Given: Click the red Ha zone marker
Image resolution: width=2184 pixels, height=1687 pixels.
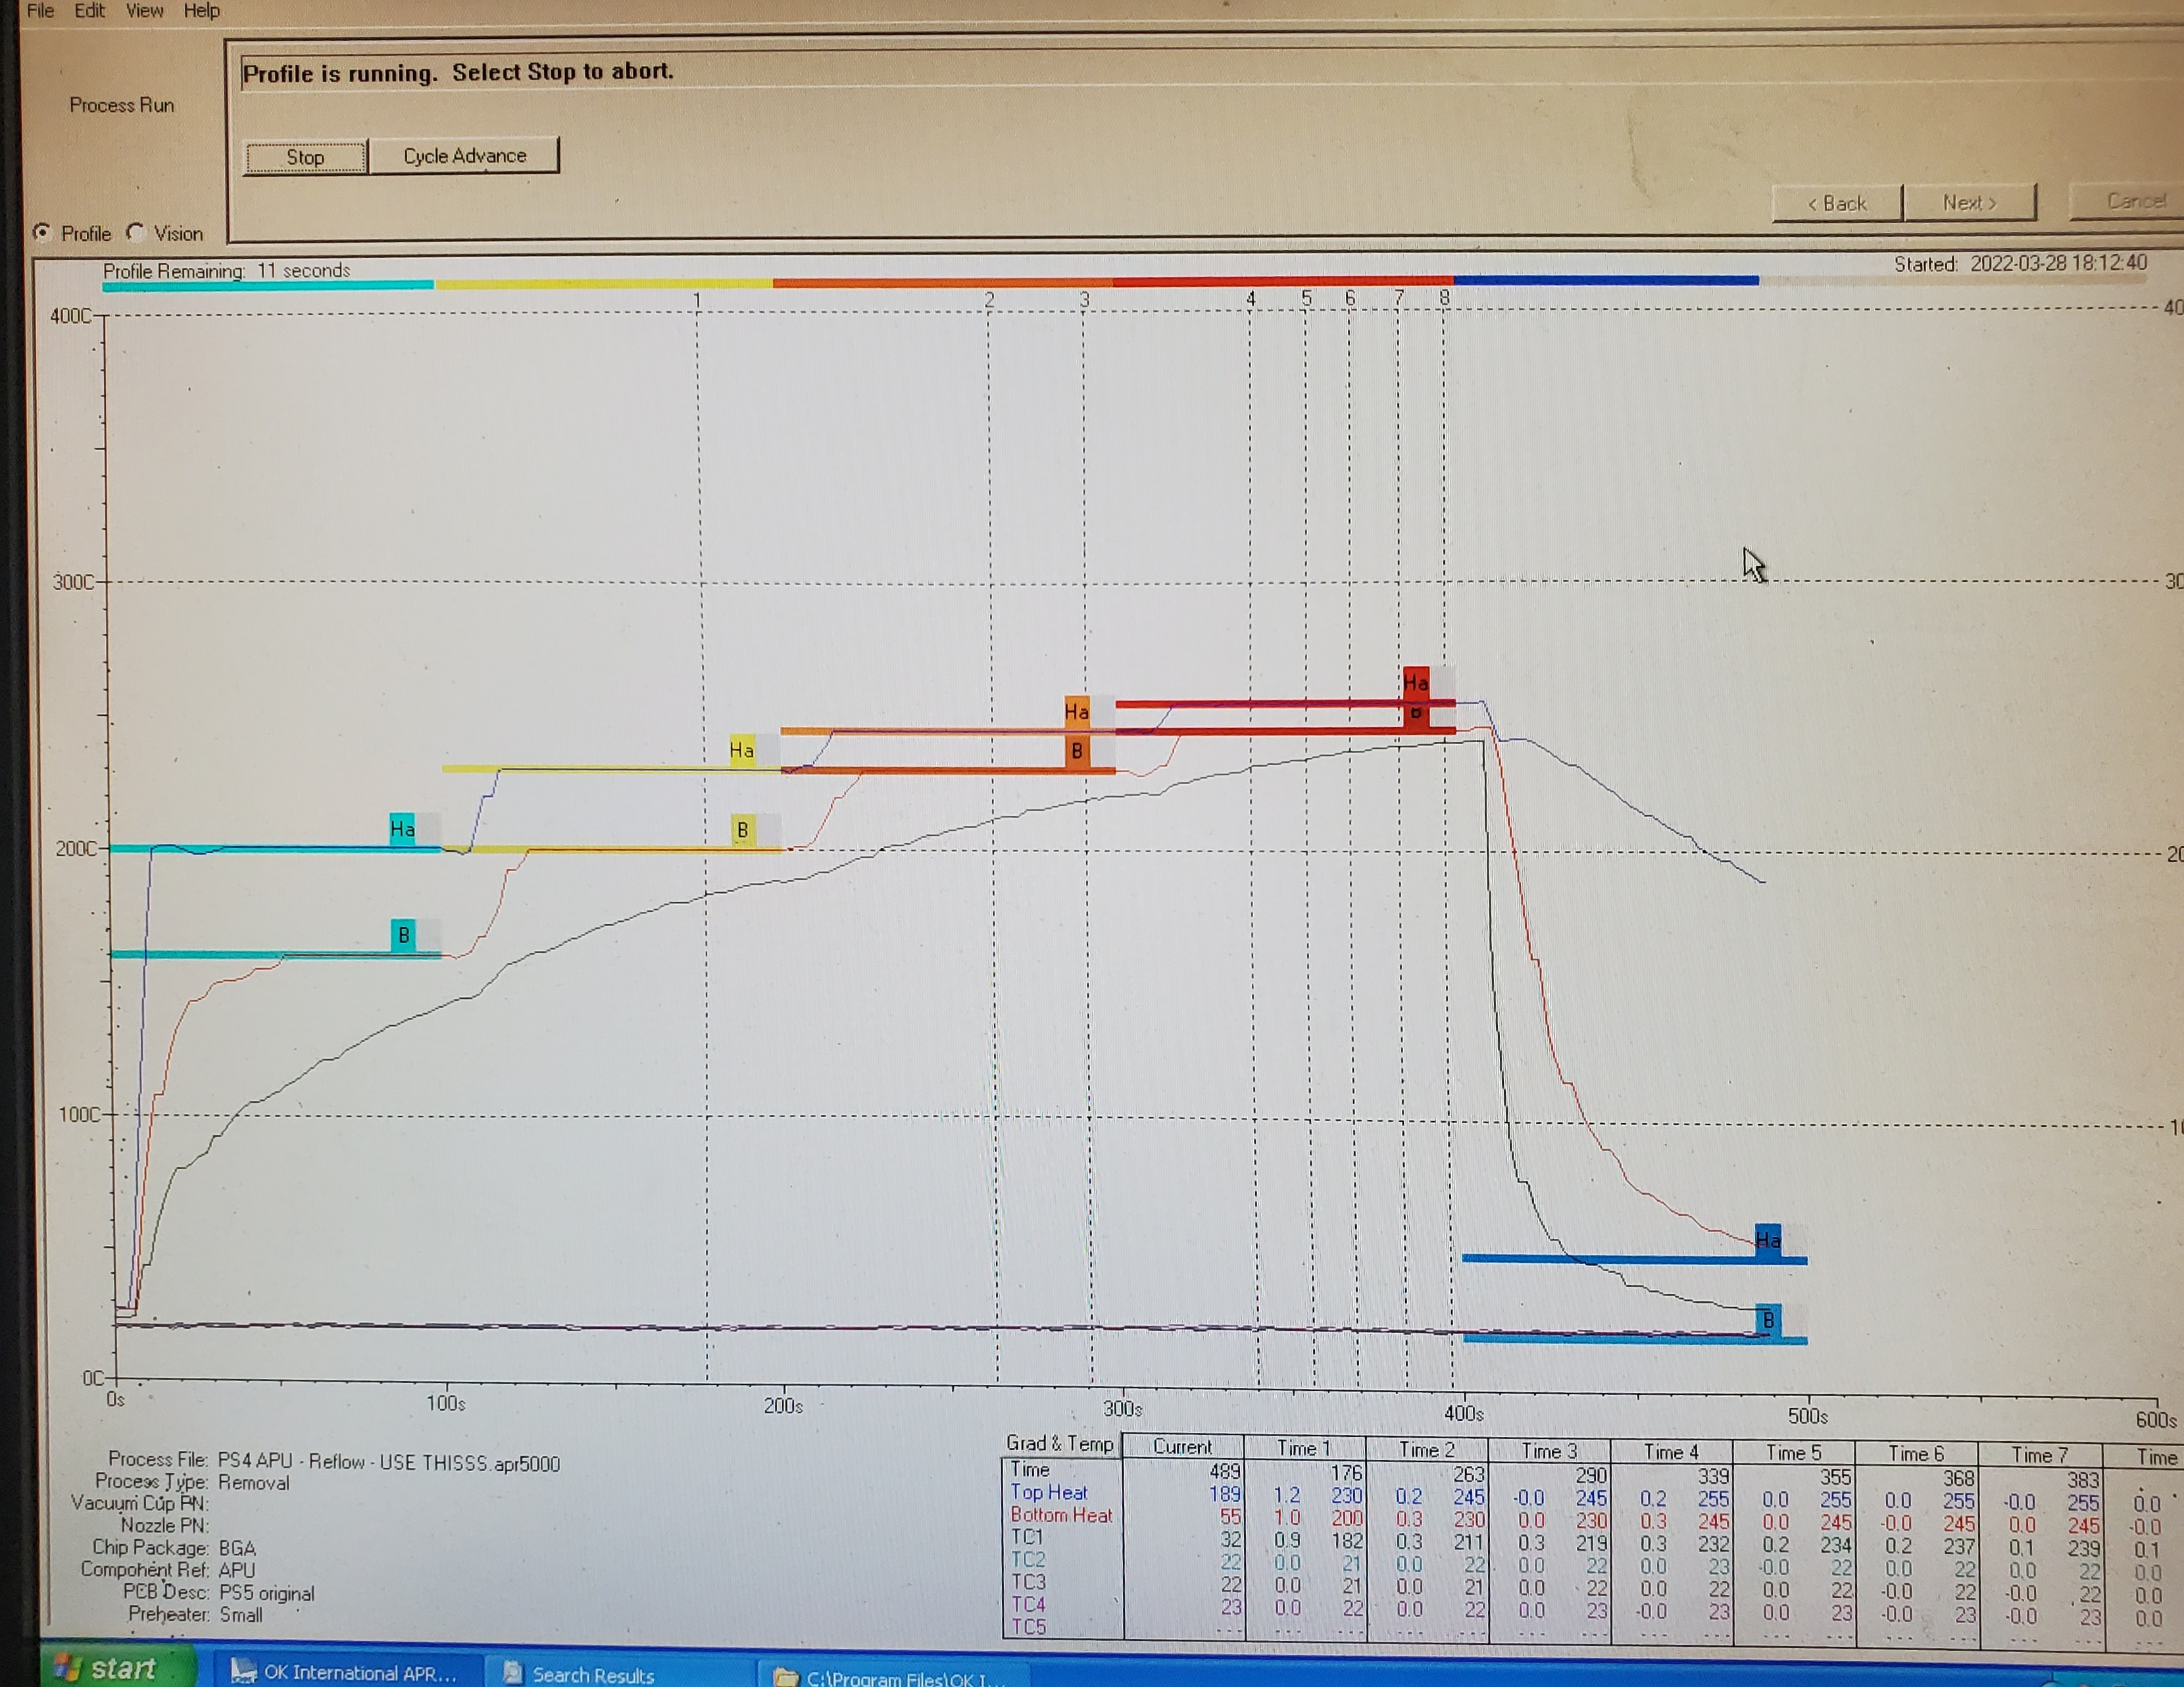Looking at the screenshot, I should coord(1415,683).
